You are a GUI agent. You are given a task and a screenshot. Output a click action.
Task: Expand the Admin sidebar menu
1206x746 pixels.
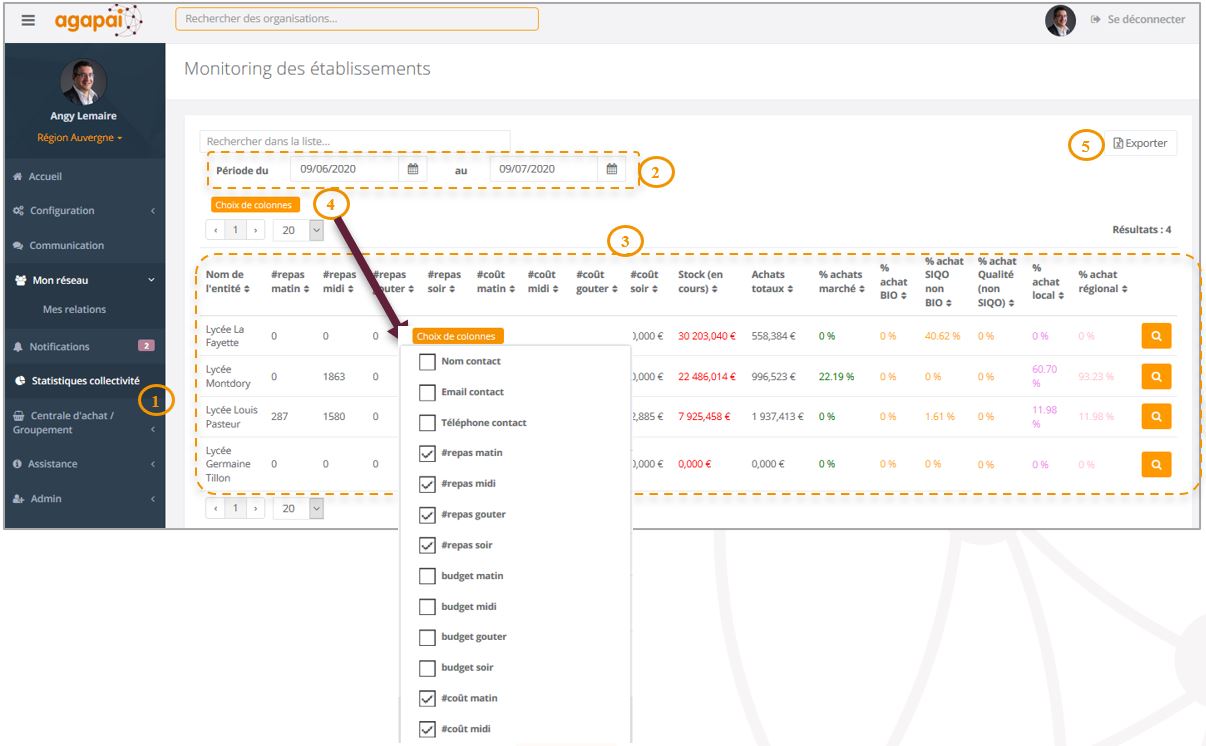[83, 499]
